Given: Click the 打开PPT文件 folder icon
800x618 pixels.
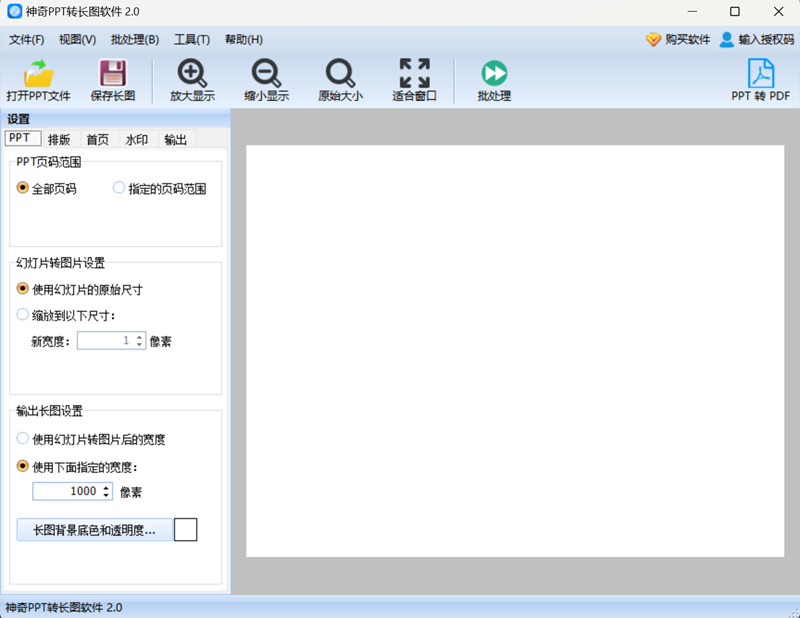Looking at the screenshot, I should coord(38,73).
